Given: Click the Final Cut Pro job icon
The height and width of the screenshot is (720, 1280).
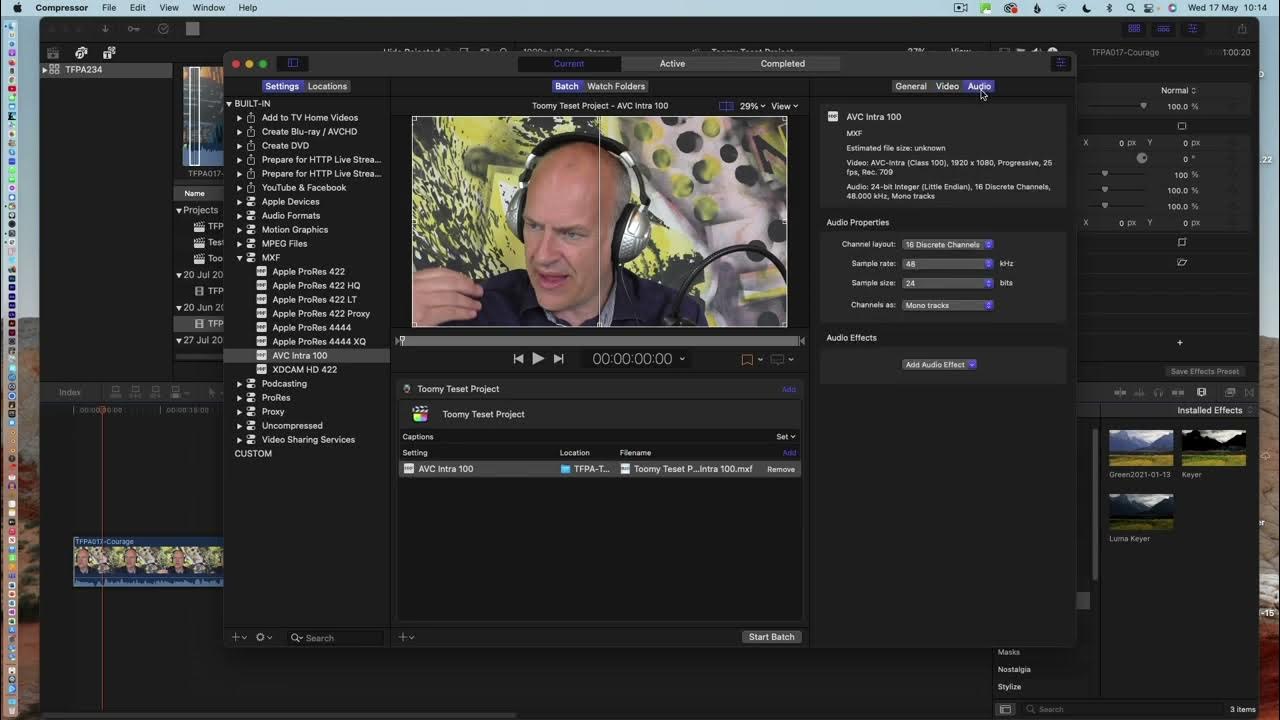Looking at the screenshot, I should (x=420, y=414).
